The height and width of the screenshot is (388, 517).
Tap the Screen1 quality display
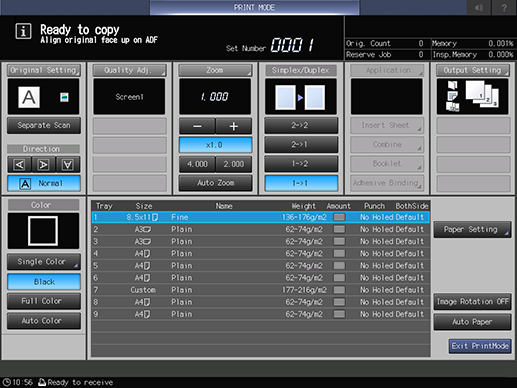(129, 97)
